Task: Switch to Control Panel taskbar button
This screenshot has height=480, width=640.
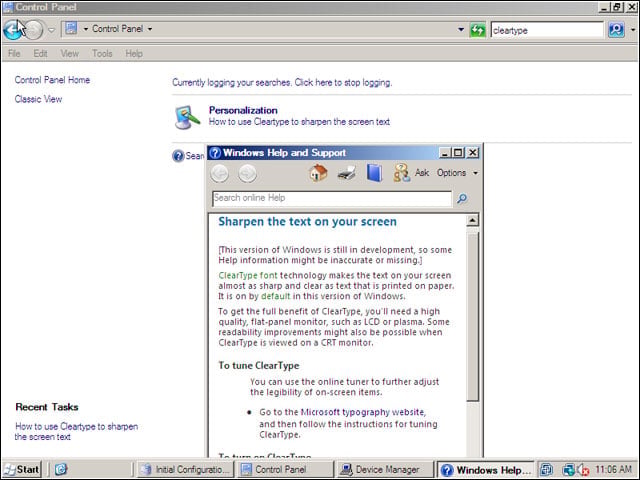Action: (x=284, y=469)
